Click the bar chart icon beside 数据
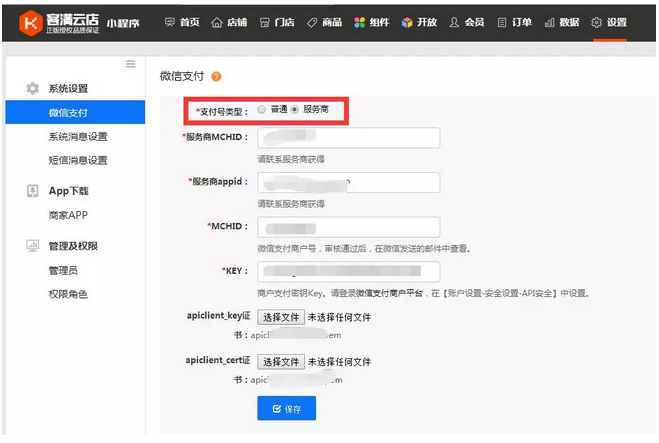Image resolution: width=659 pixels, height=443 pixels. tap(549, 22)
